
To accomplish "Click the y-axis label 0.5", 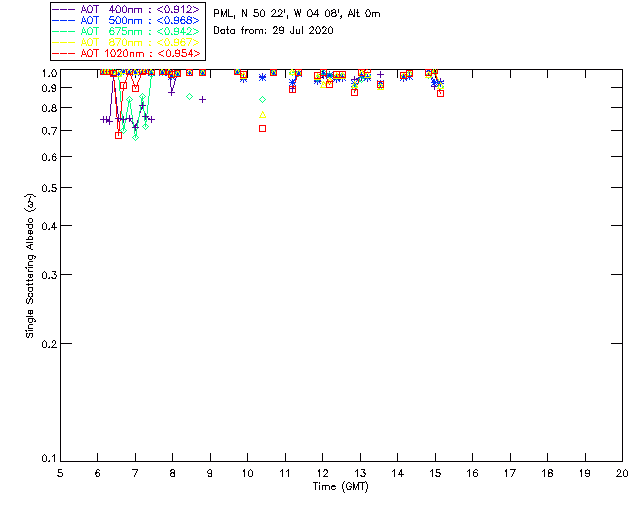I will pyautogui.click(x=49, y=188).
